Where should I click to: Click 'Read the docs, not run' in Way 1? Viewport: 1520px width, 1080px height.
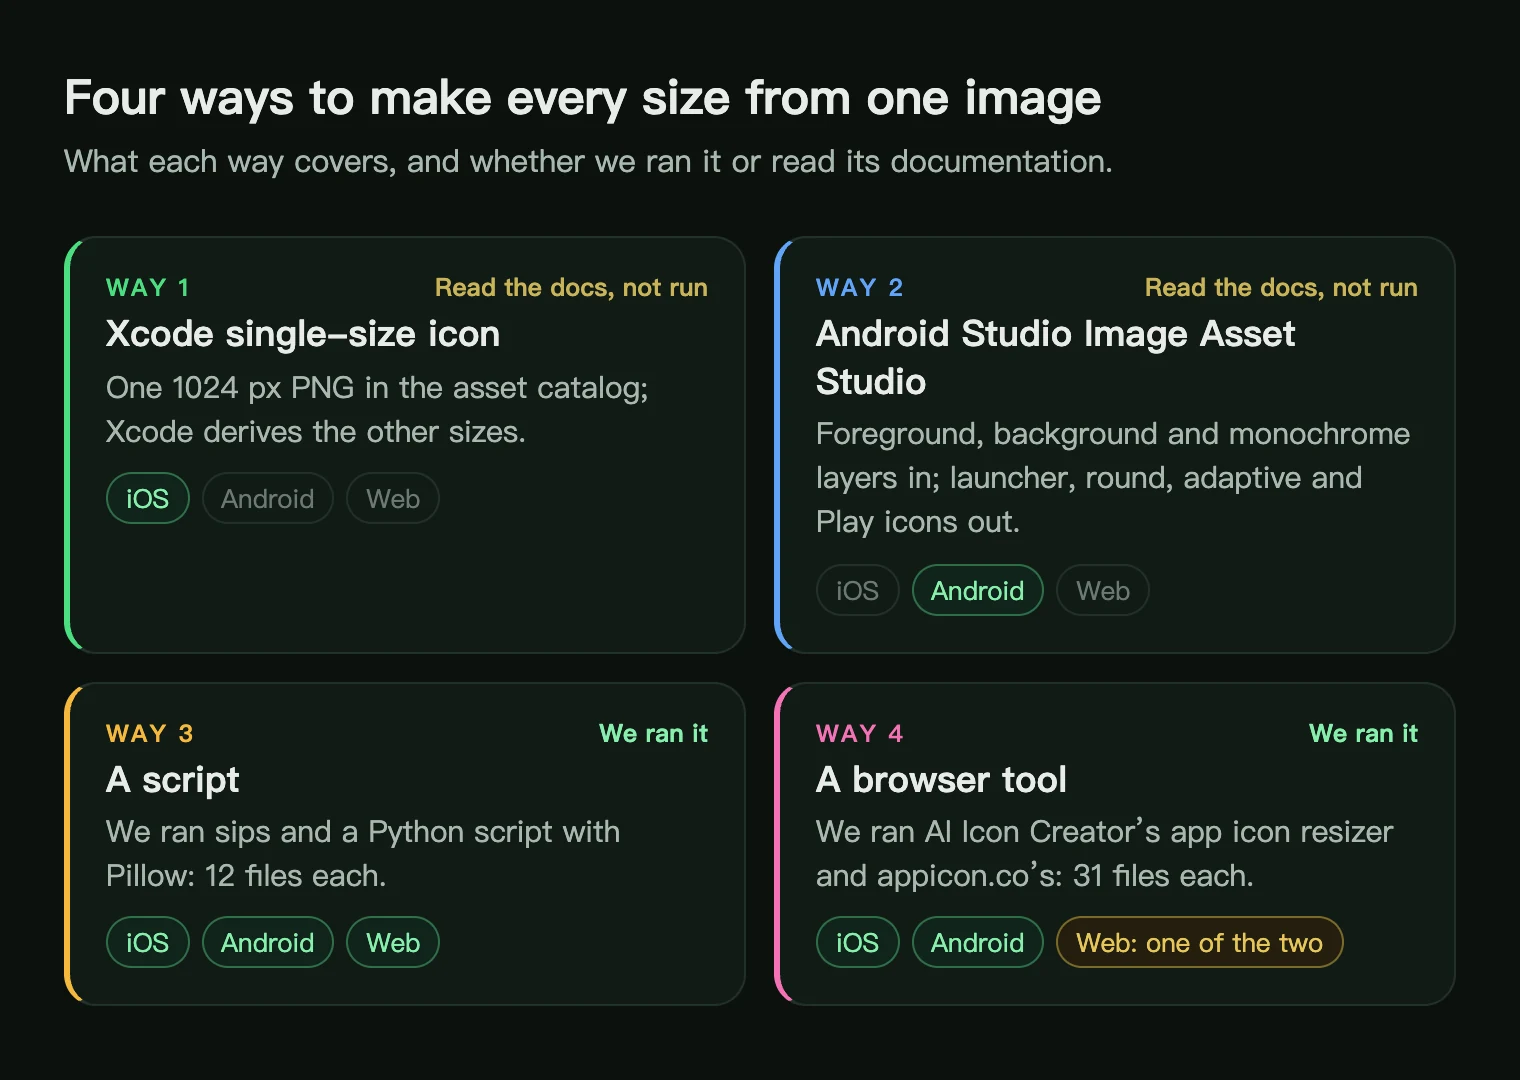(571, 288)
